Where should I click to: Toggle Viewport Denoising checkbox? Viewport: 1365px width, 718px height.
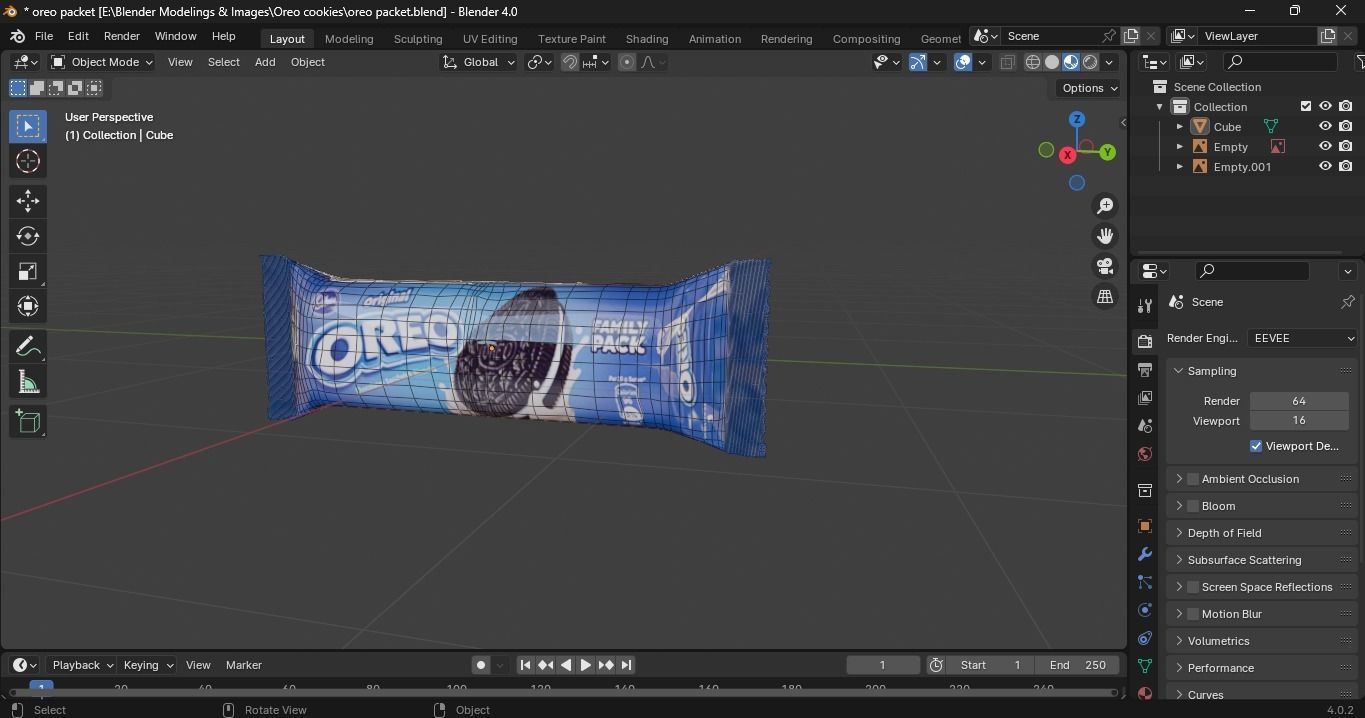coord(1256,446)
